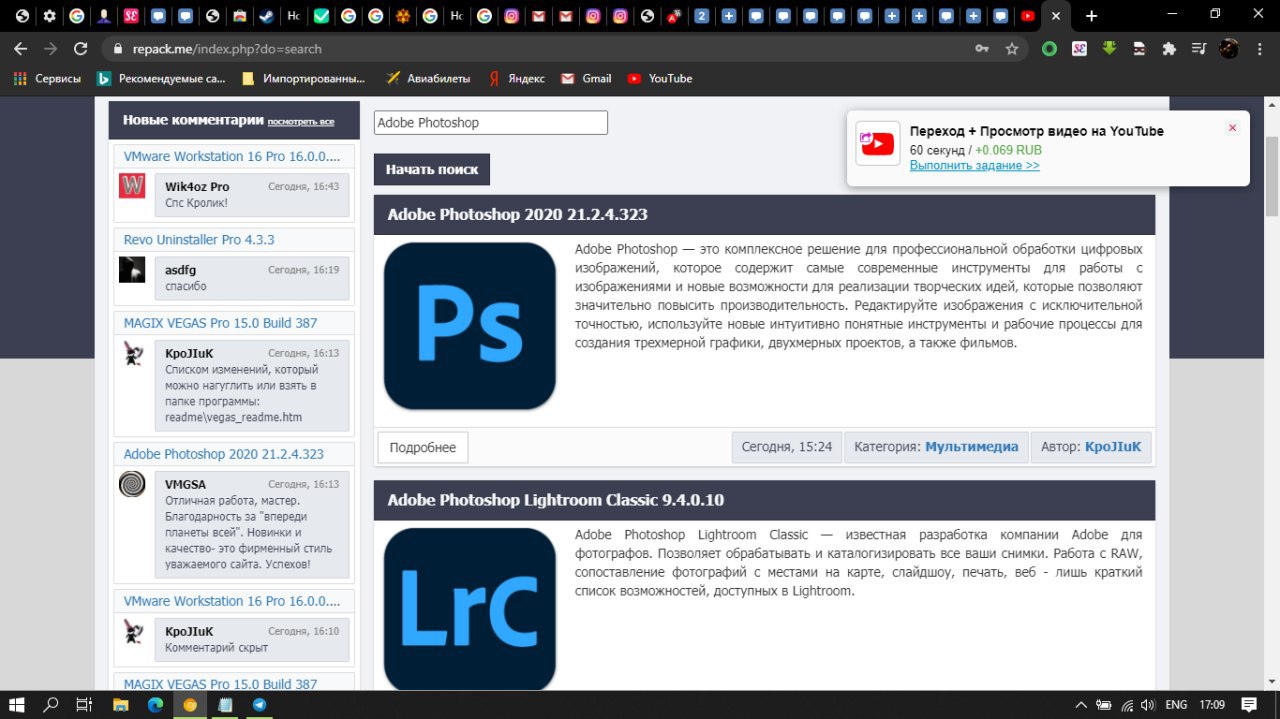
Task: Open the green circle extension icon
Action: point(1049,48)
